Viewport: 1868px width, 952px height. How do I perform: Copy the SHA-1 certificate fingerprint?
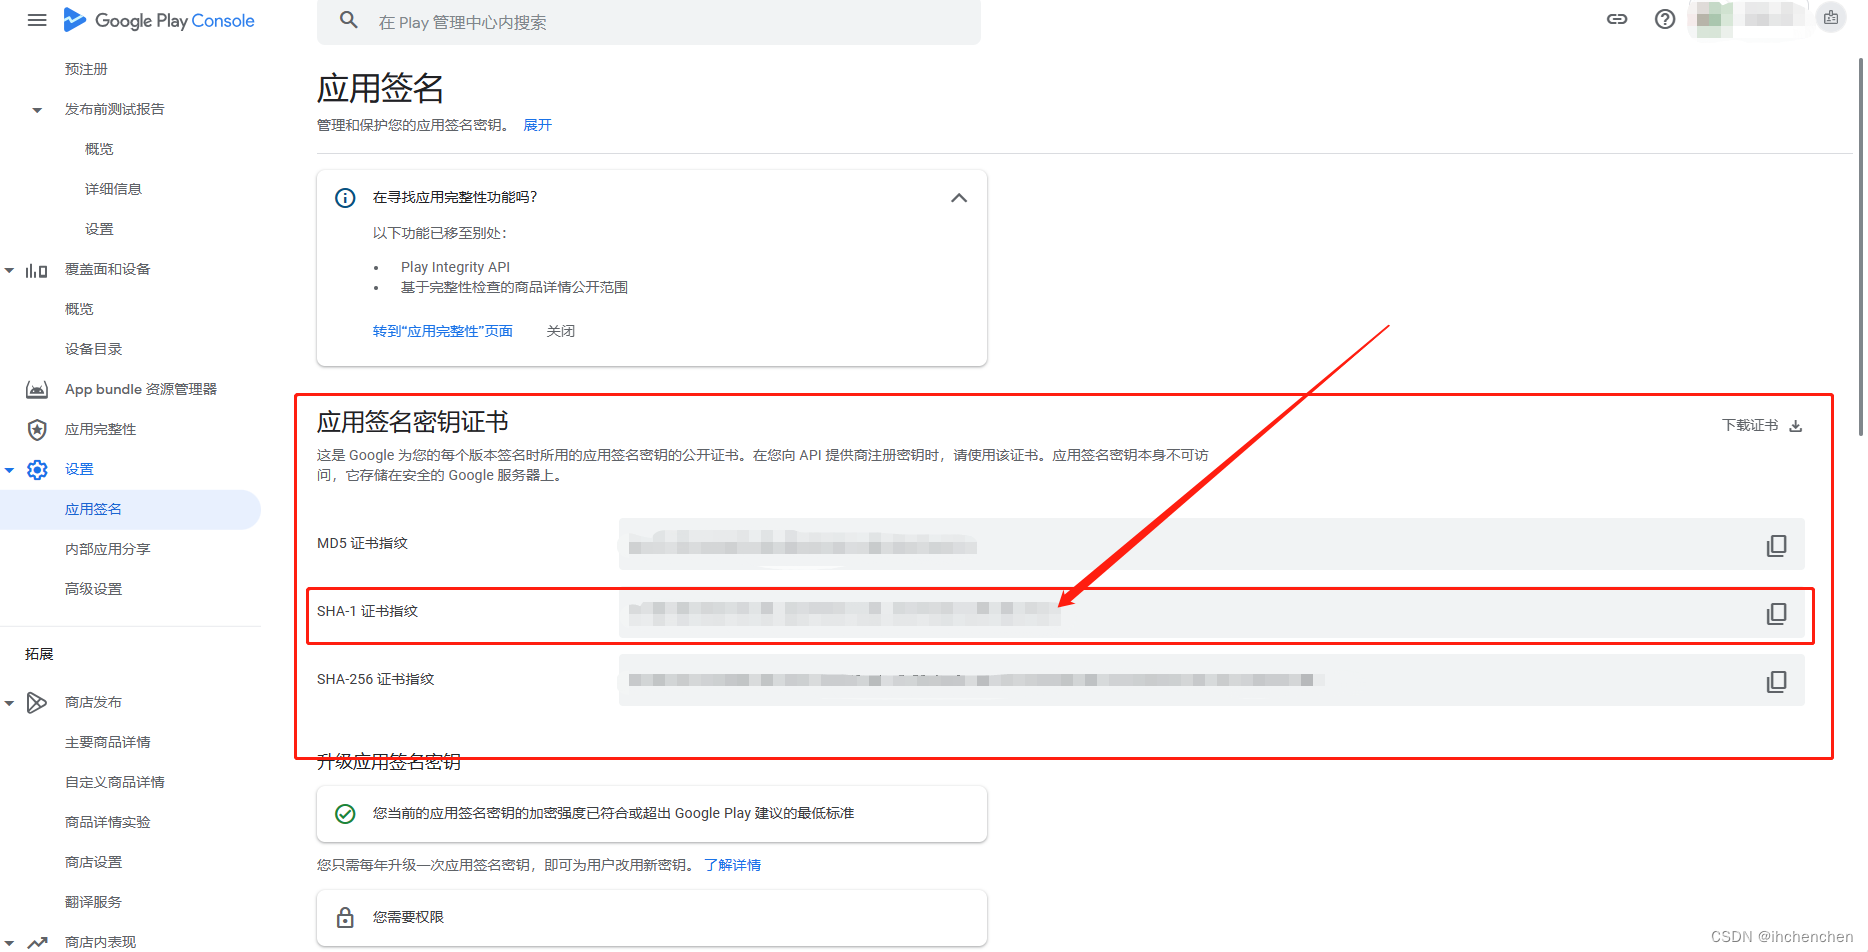(x=1777, y=613)
